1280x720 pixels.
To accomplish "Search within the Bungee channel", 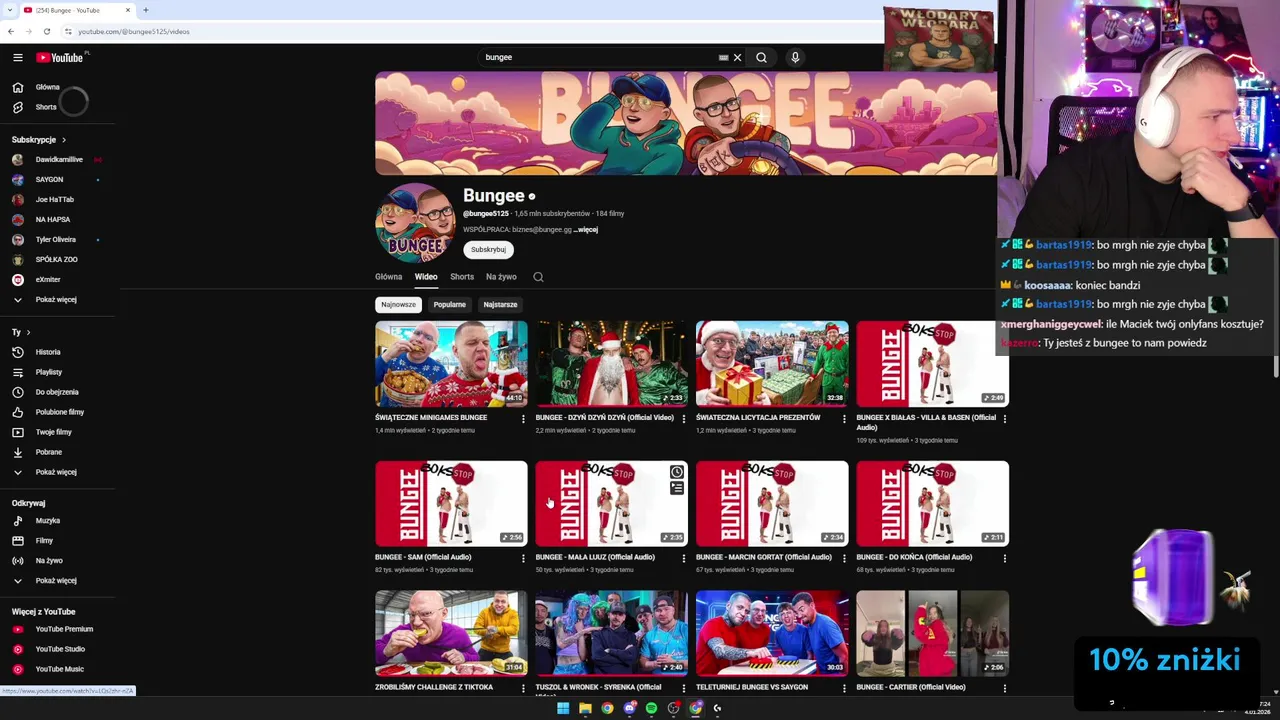I will (538, 277).
